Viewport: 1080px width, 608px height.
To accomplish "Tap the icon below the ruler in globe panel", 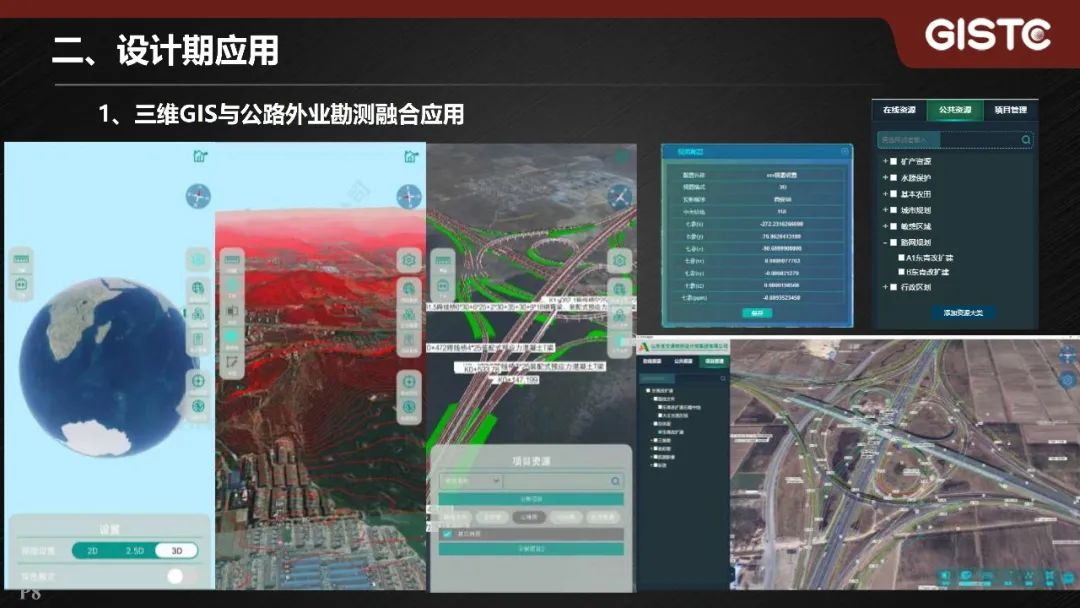I will click(21, 285).
